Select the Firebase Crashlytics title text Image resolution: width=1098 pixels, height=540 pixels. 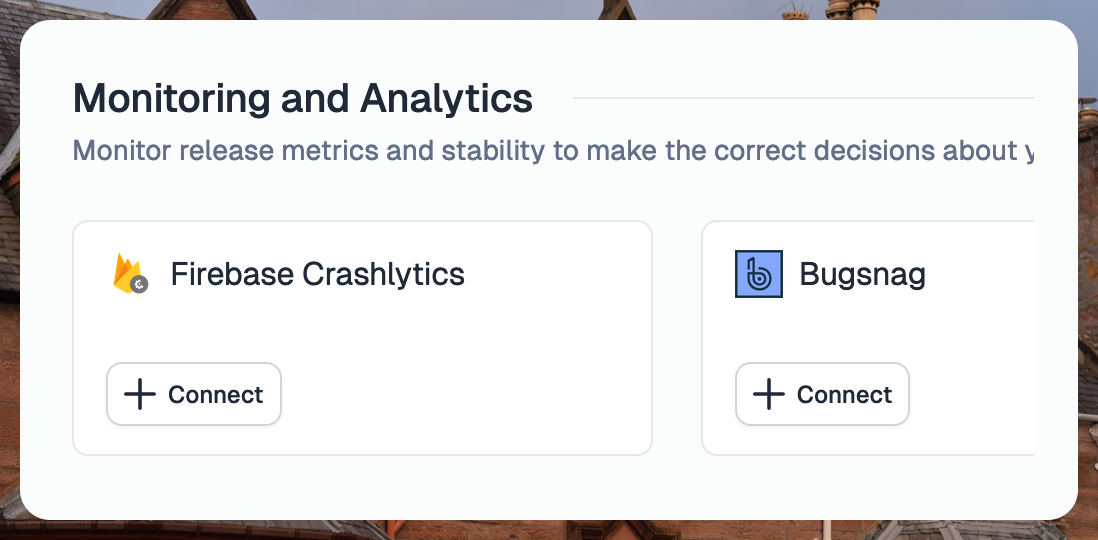point(318,274)
